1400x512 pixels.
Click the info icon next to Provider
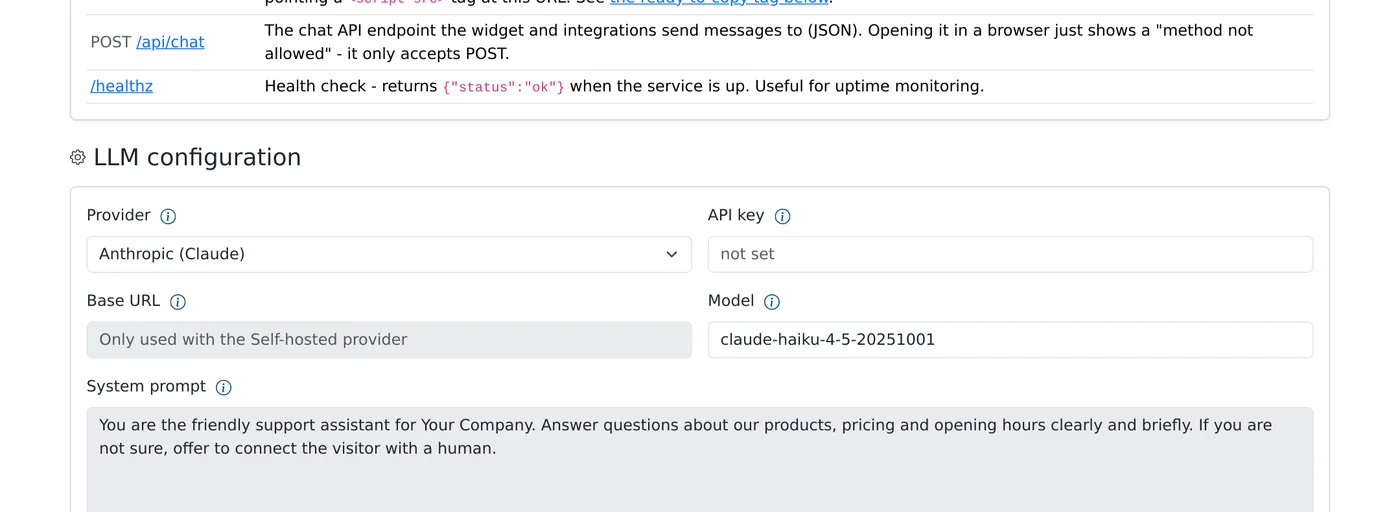click(168, 216)
